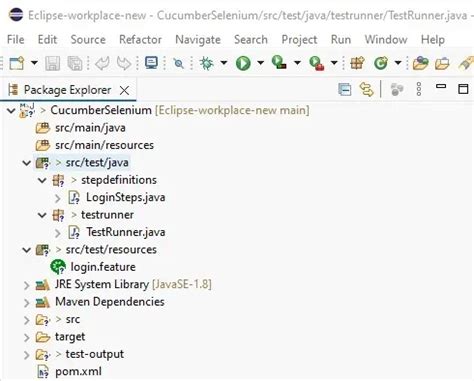This screenshot has height=381, width=474.
Task: Select TestRunner.java file
Action: click(126, 232)
